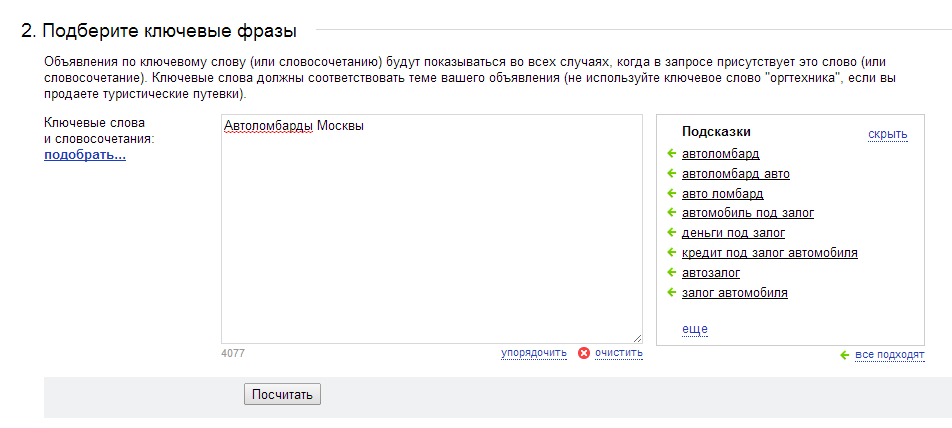Add кредит под залог автомобиля via arrow

point(672,252)
